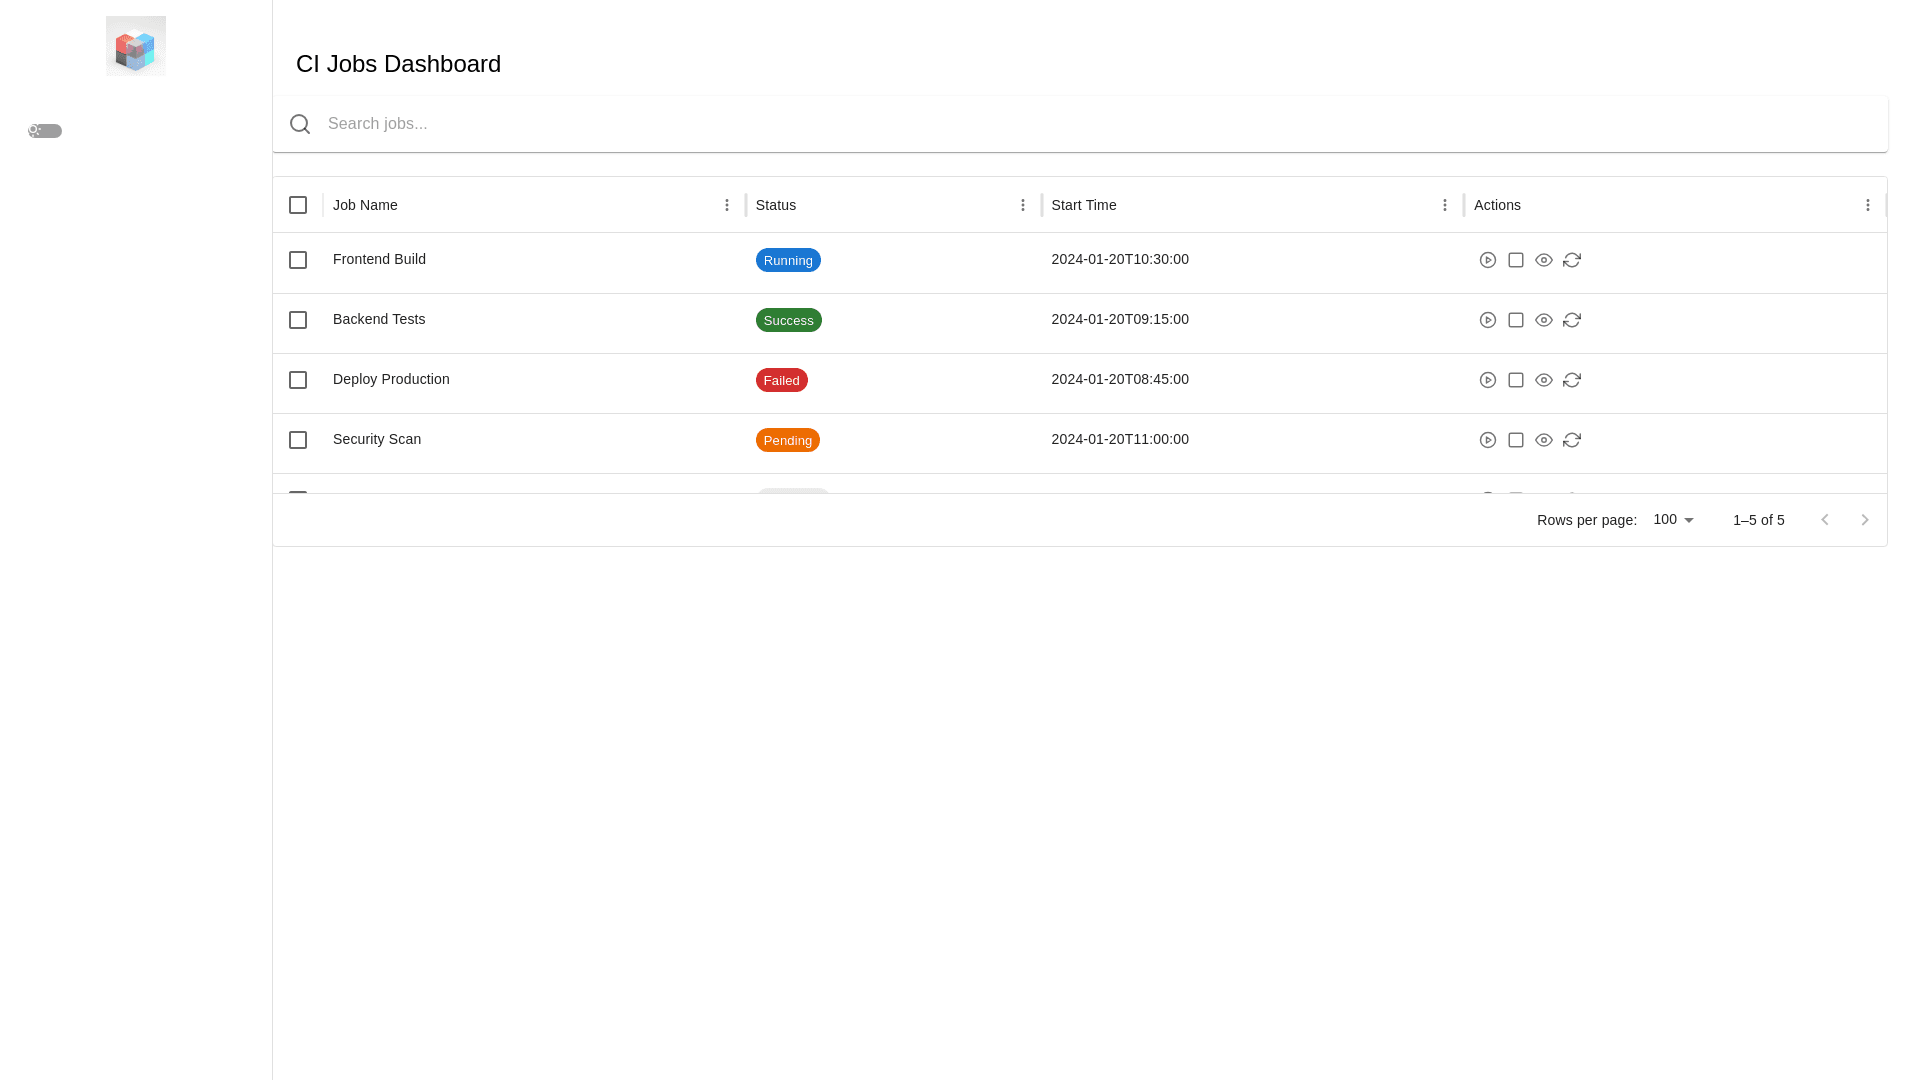This screenshot has height=1080, width=1920.
Task: Click the stop icon for Backend Tests
Action: (1516, 320)
